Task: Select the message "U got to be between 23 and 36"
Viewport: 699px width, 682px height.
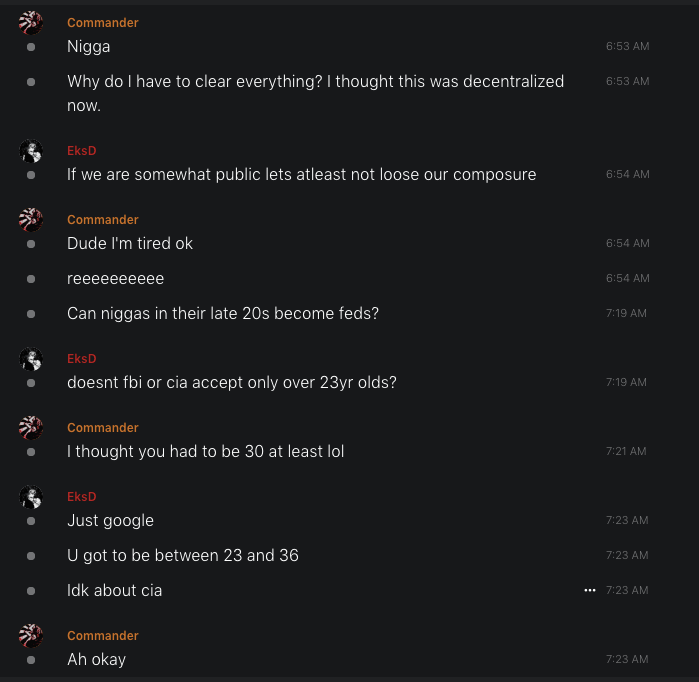Action: (x=183, y=555)
